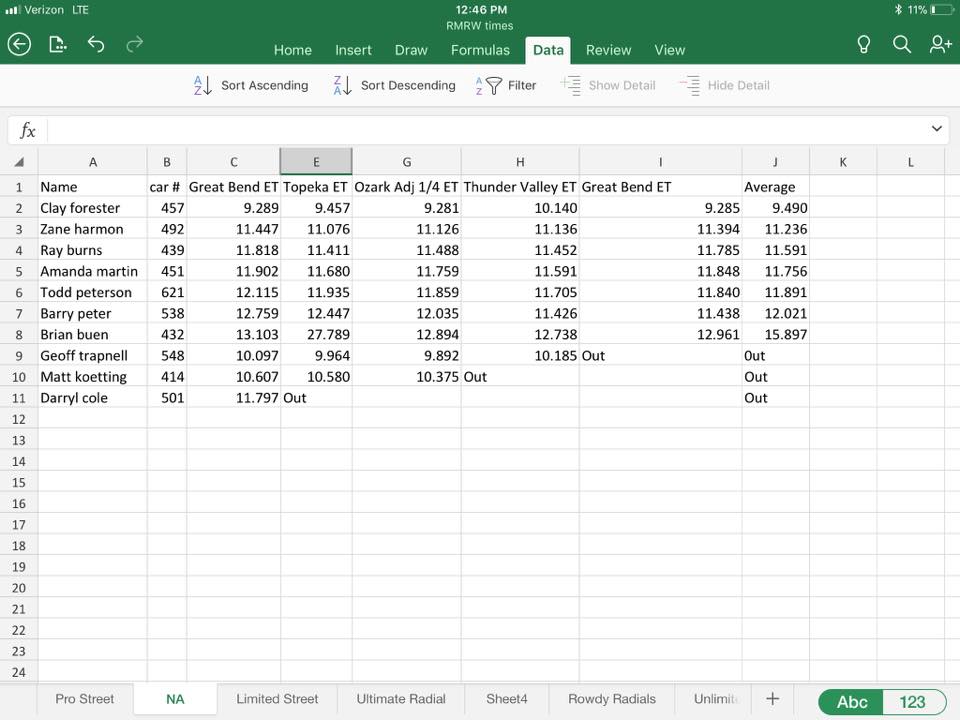Tap the share person icon
960x720 pixels.
click(x=939, y=45)
